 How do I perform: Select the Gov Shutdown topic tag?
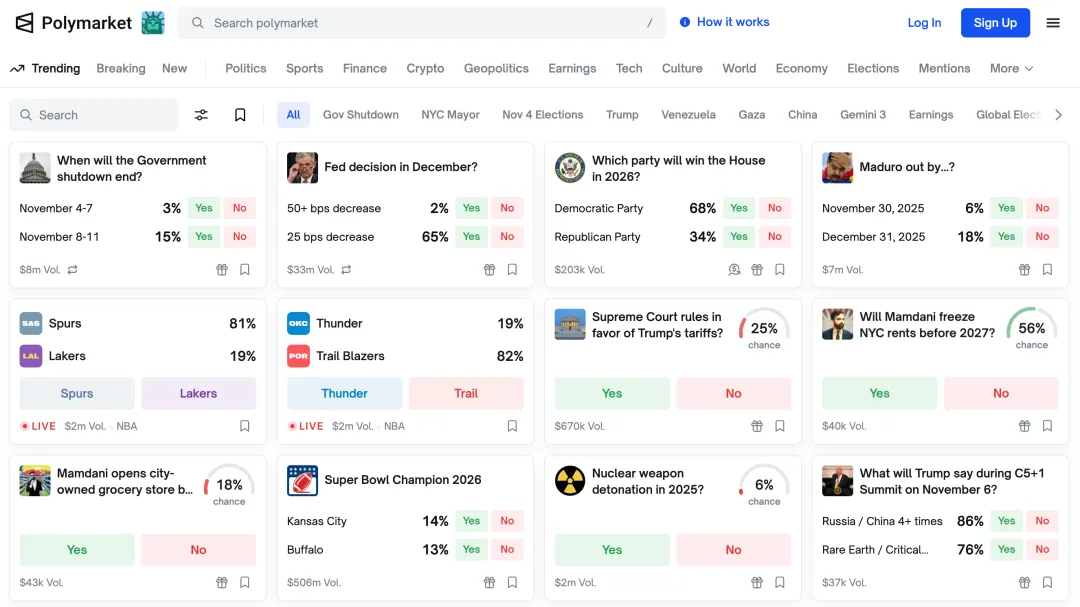pyautogui.click(x=360, y=115)
